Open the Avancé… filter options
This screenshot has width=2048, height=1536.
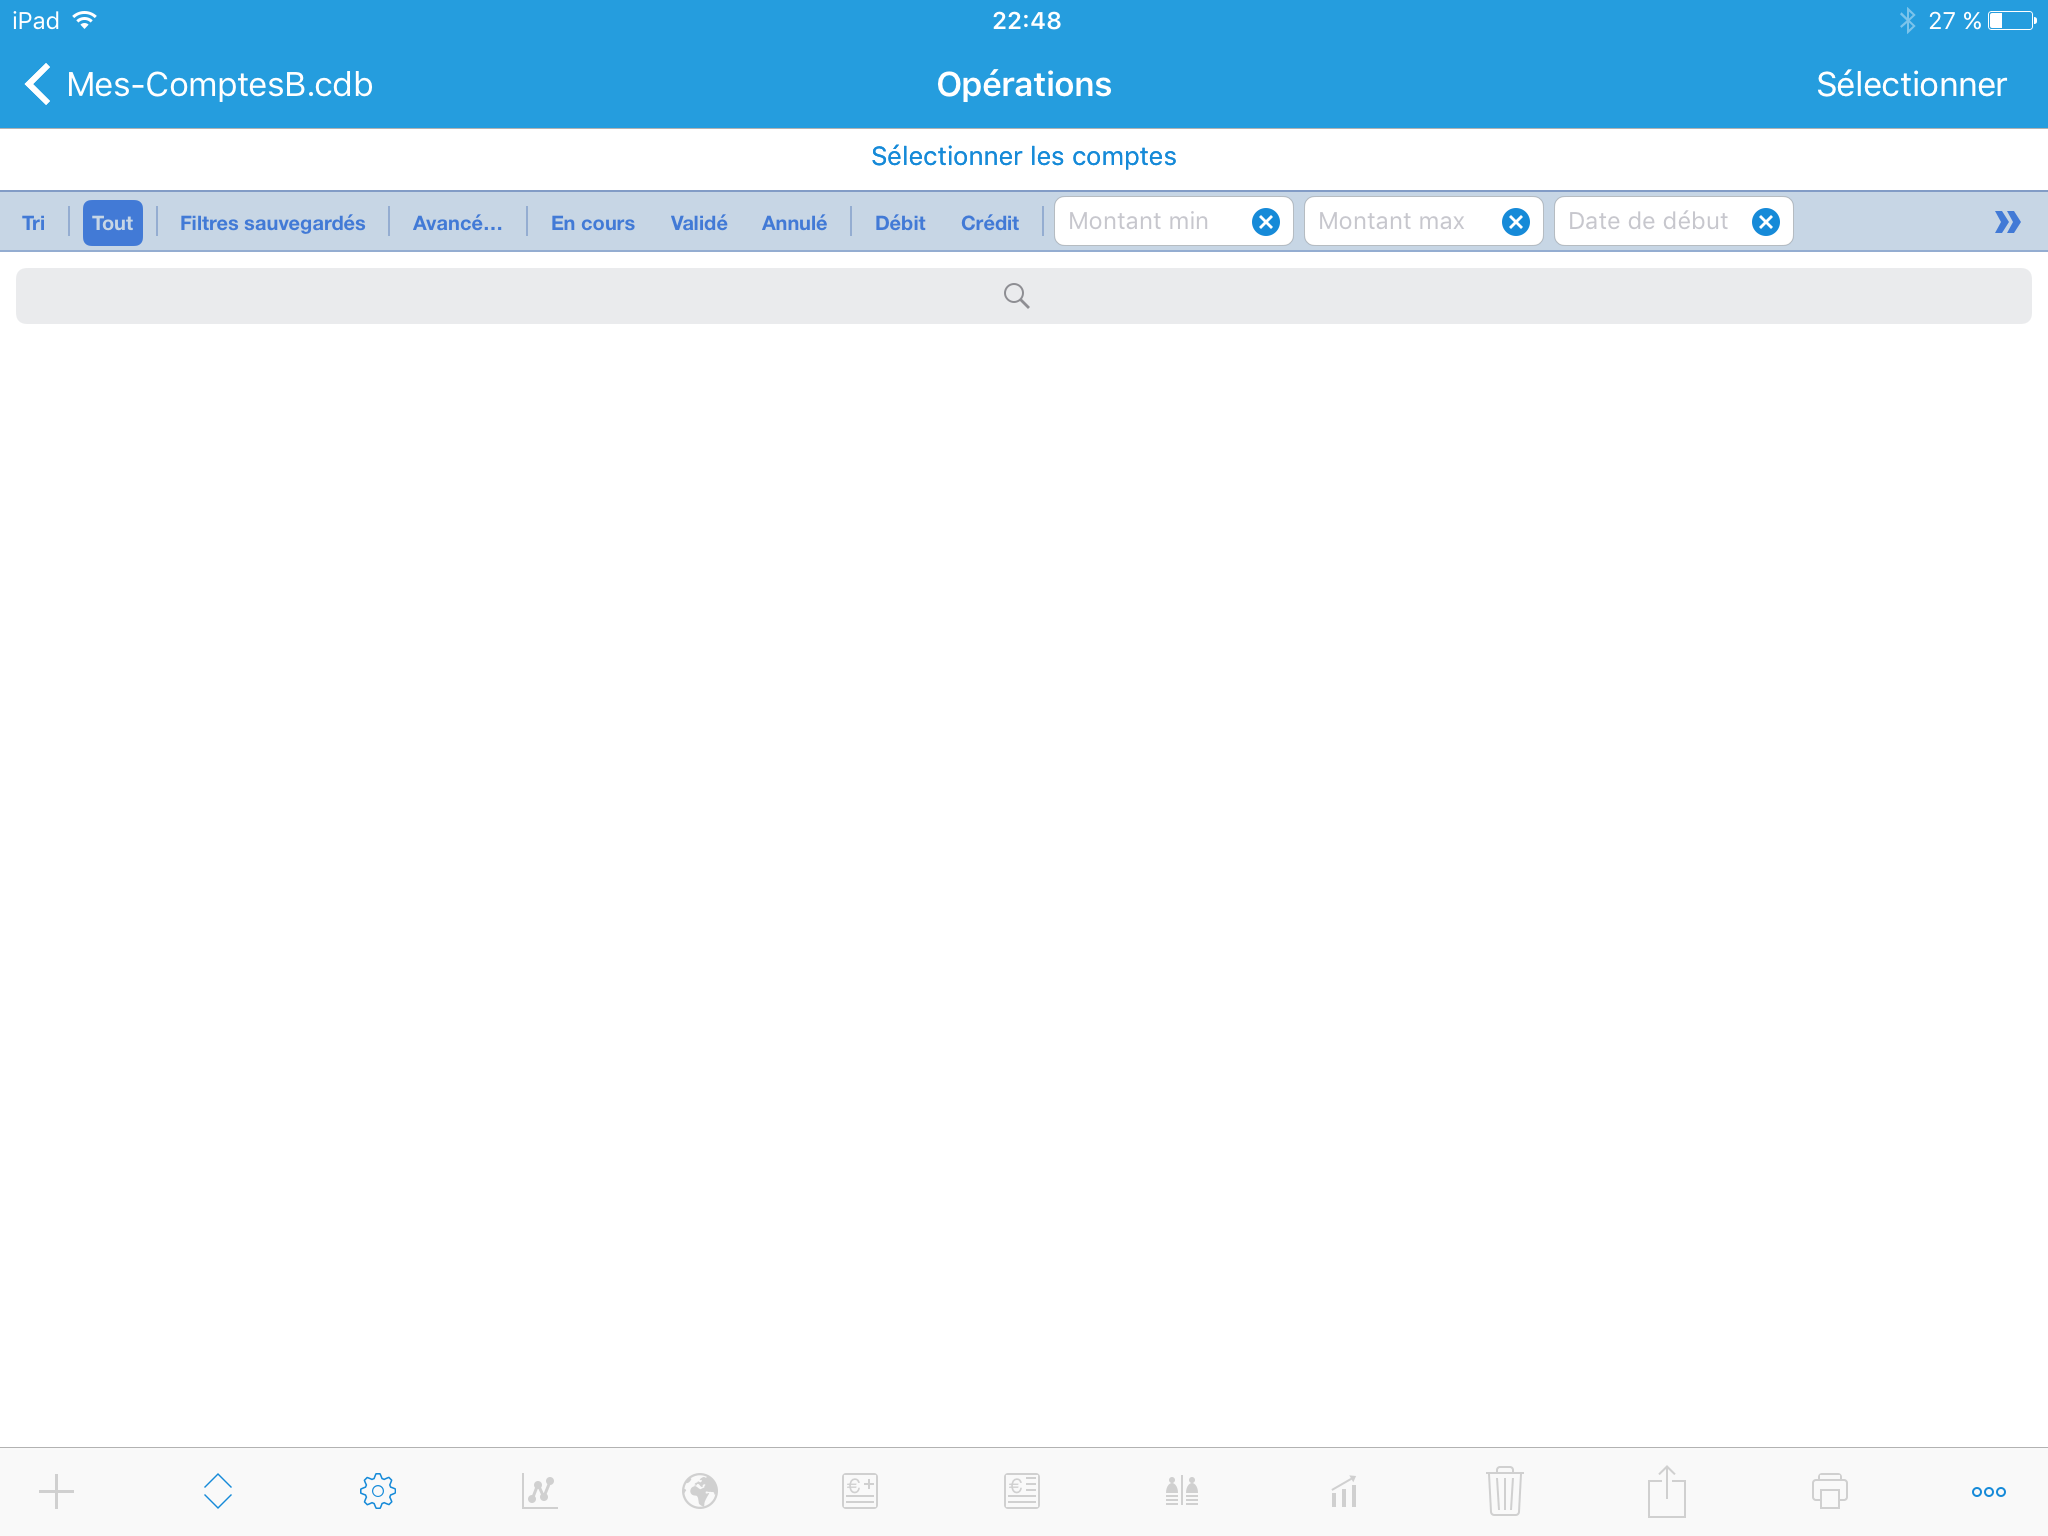click(457, 222)
